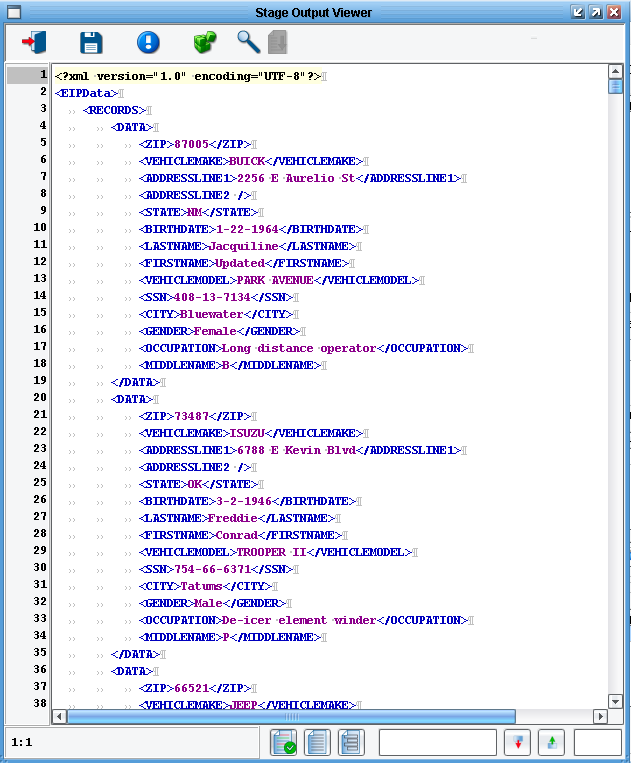631x763 pixels.
Task: Click line number 20 in the gutter
Action: pyautogui.click(x=40, y=397)
